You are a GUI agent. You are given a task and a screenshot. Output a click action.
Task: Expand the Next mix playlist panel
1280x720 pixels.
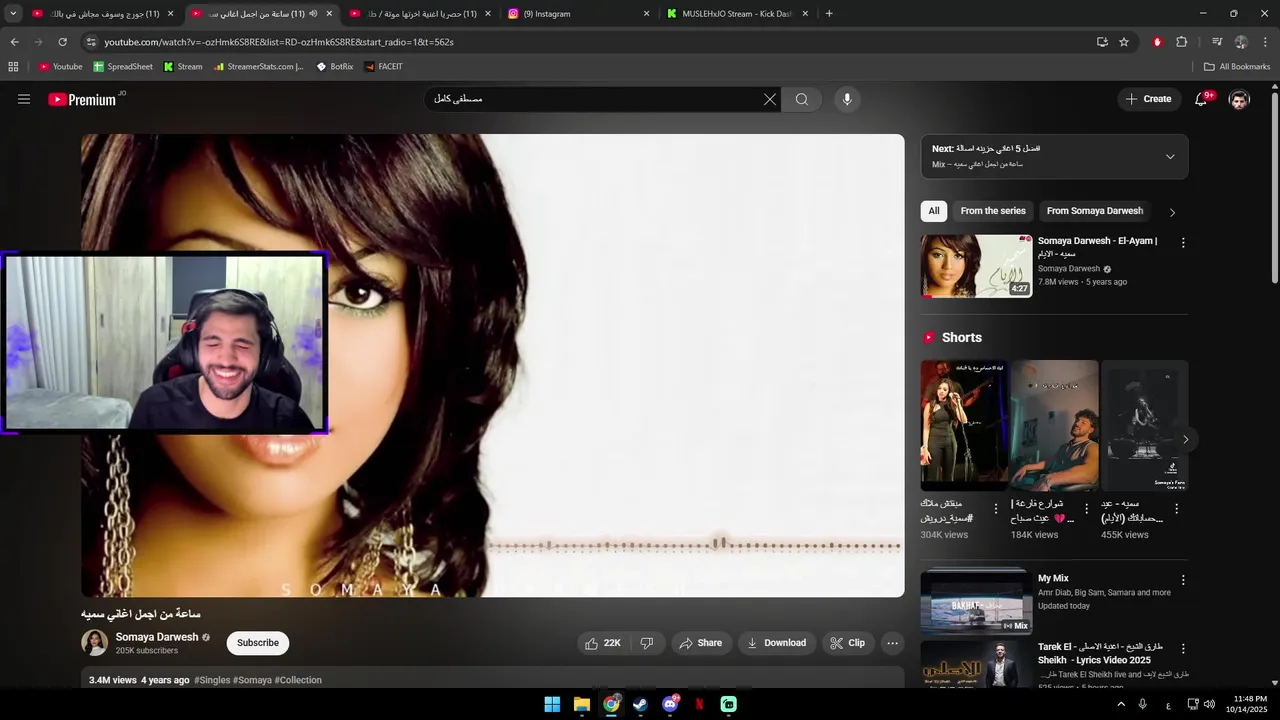coord(1170,156)
